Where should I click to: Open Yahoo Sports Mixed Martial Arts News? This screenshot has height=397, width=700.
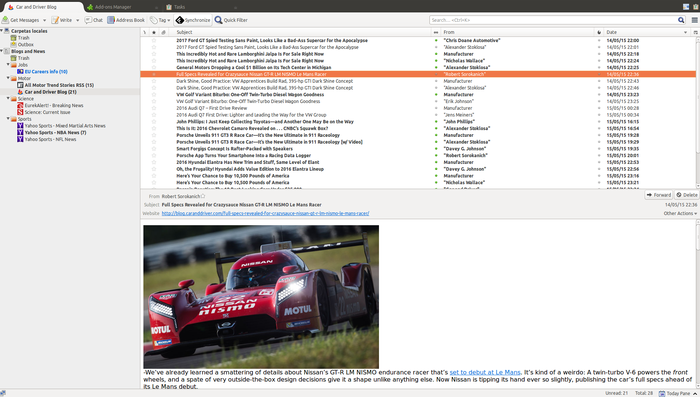coord(61,126)
